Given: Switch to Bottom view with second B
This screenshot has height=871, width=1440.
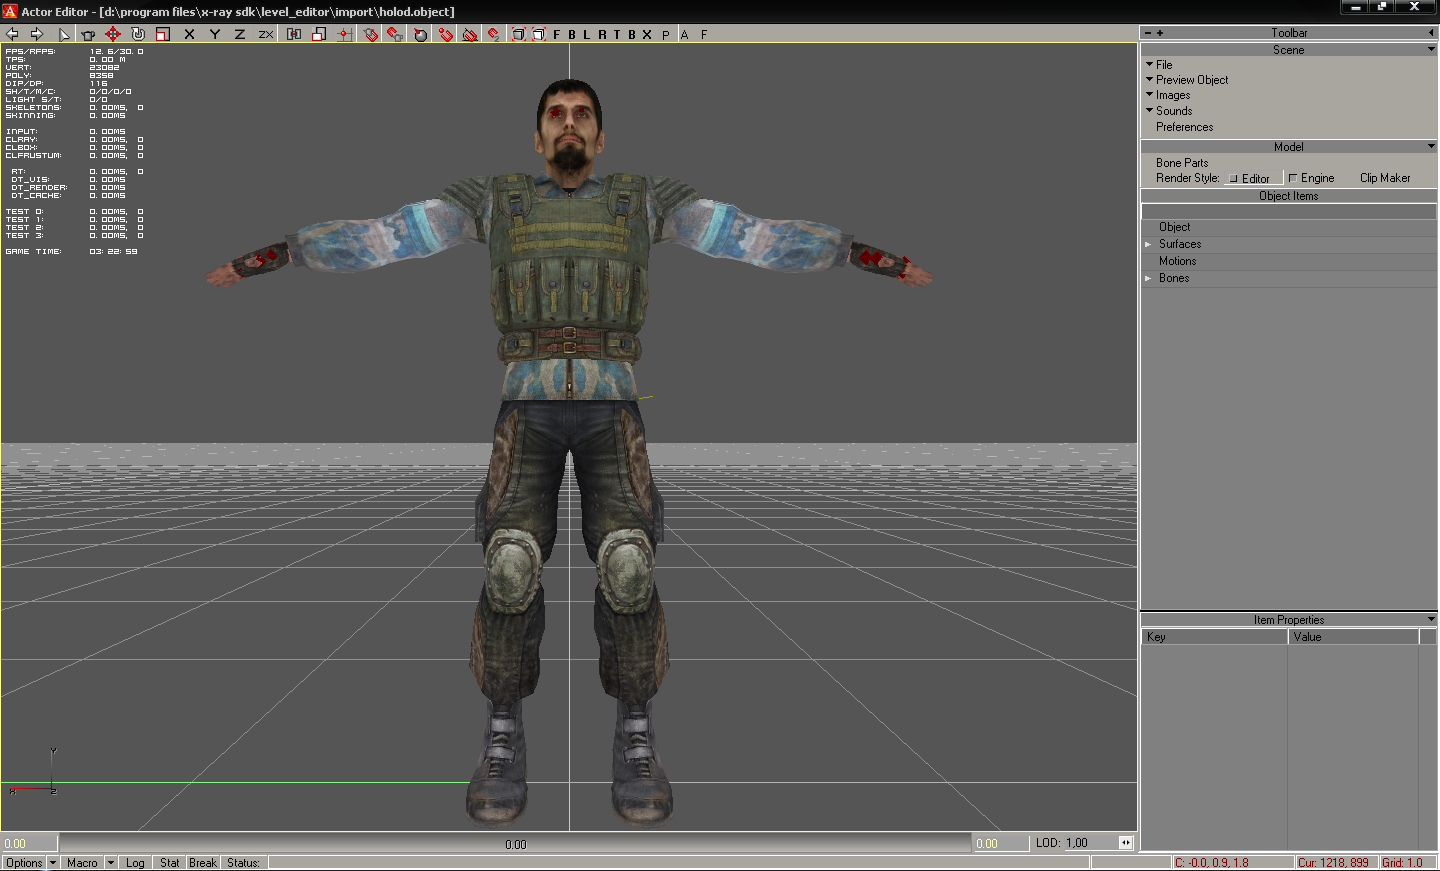Looking at the screenshot, I should point(632,34).
